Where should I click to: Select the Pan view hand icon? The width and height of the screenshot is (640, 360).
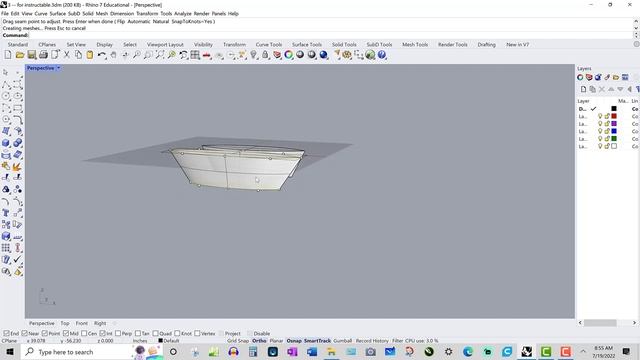pyautogui.click(x=113, y=55)
